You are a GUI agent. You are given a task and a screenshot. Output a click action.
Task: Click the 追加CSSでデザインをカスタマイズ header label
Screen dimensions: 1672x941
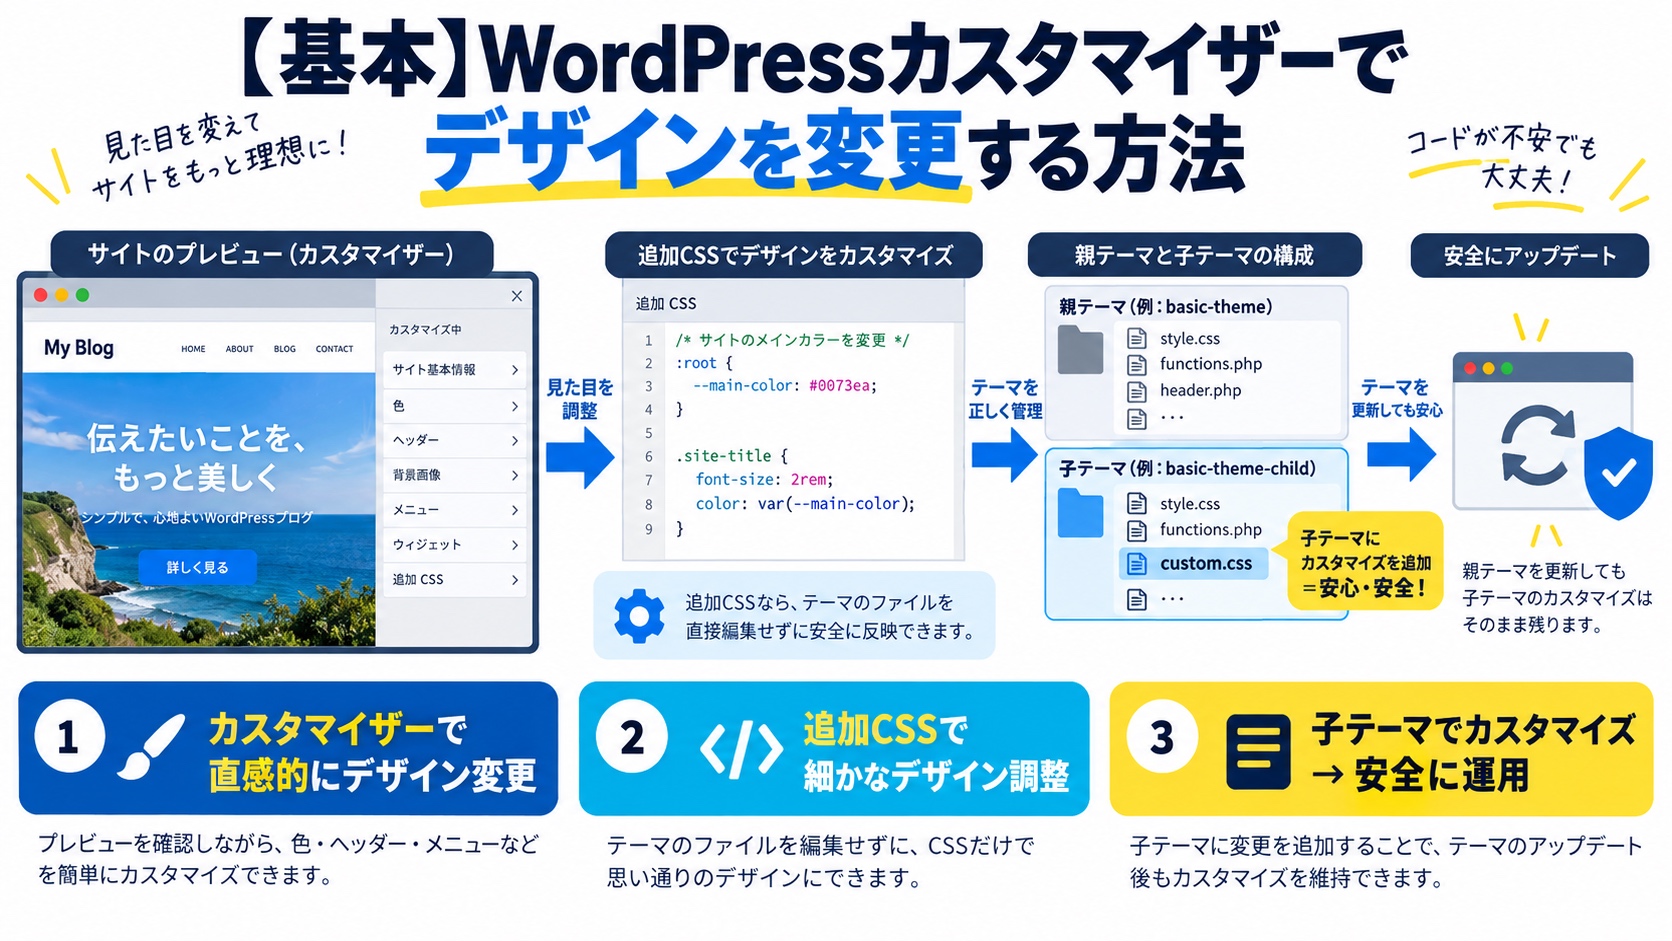click(795, 256)
